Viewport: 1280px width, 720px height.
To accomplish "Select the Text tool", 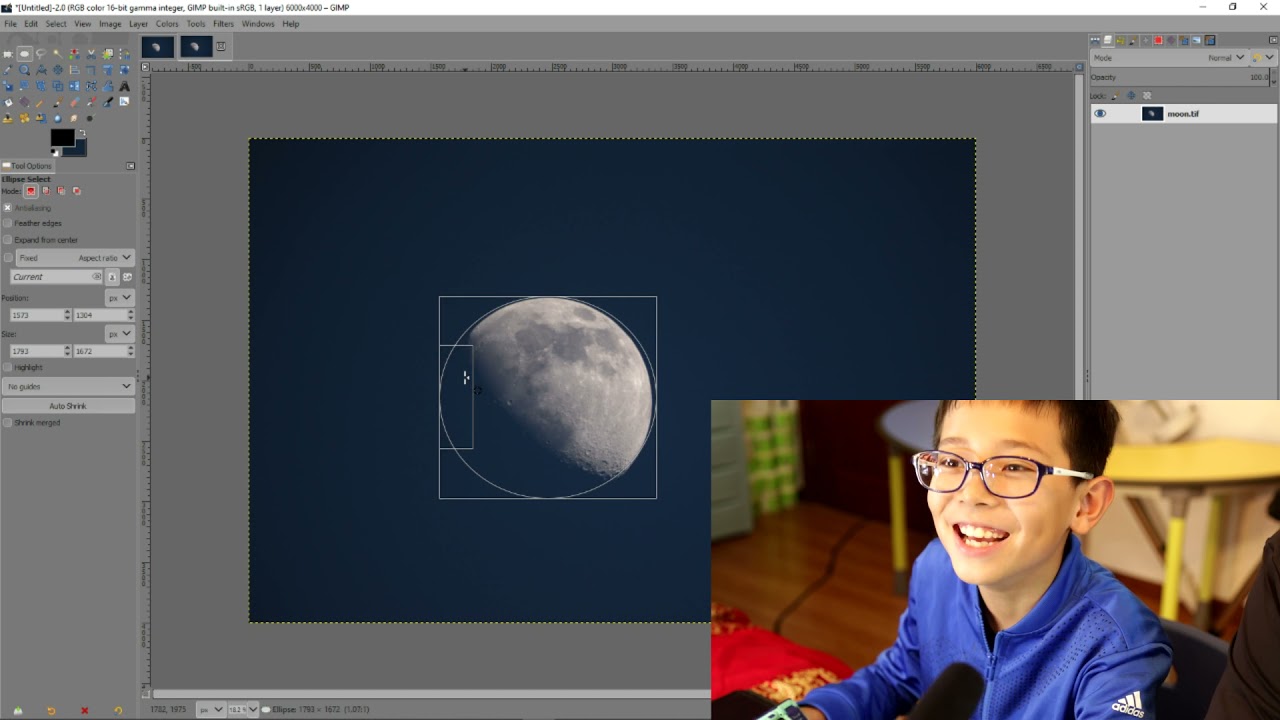I will (124, 86).
